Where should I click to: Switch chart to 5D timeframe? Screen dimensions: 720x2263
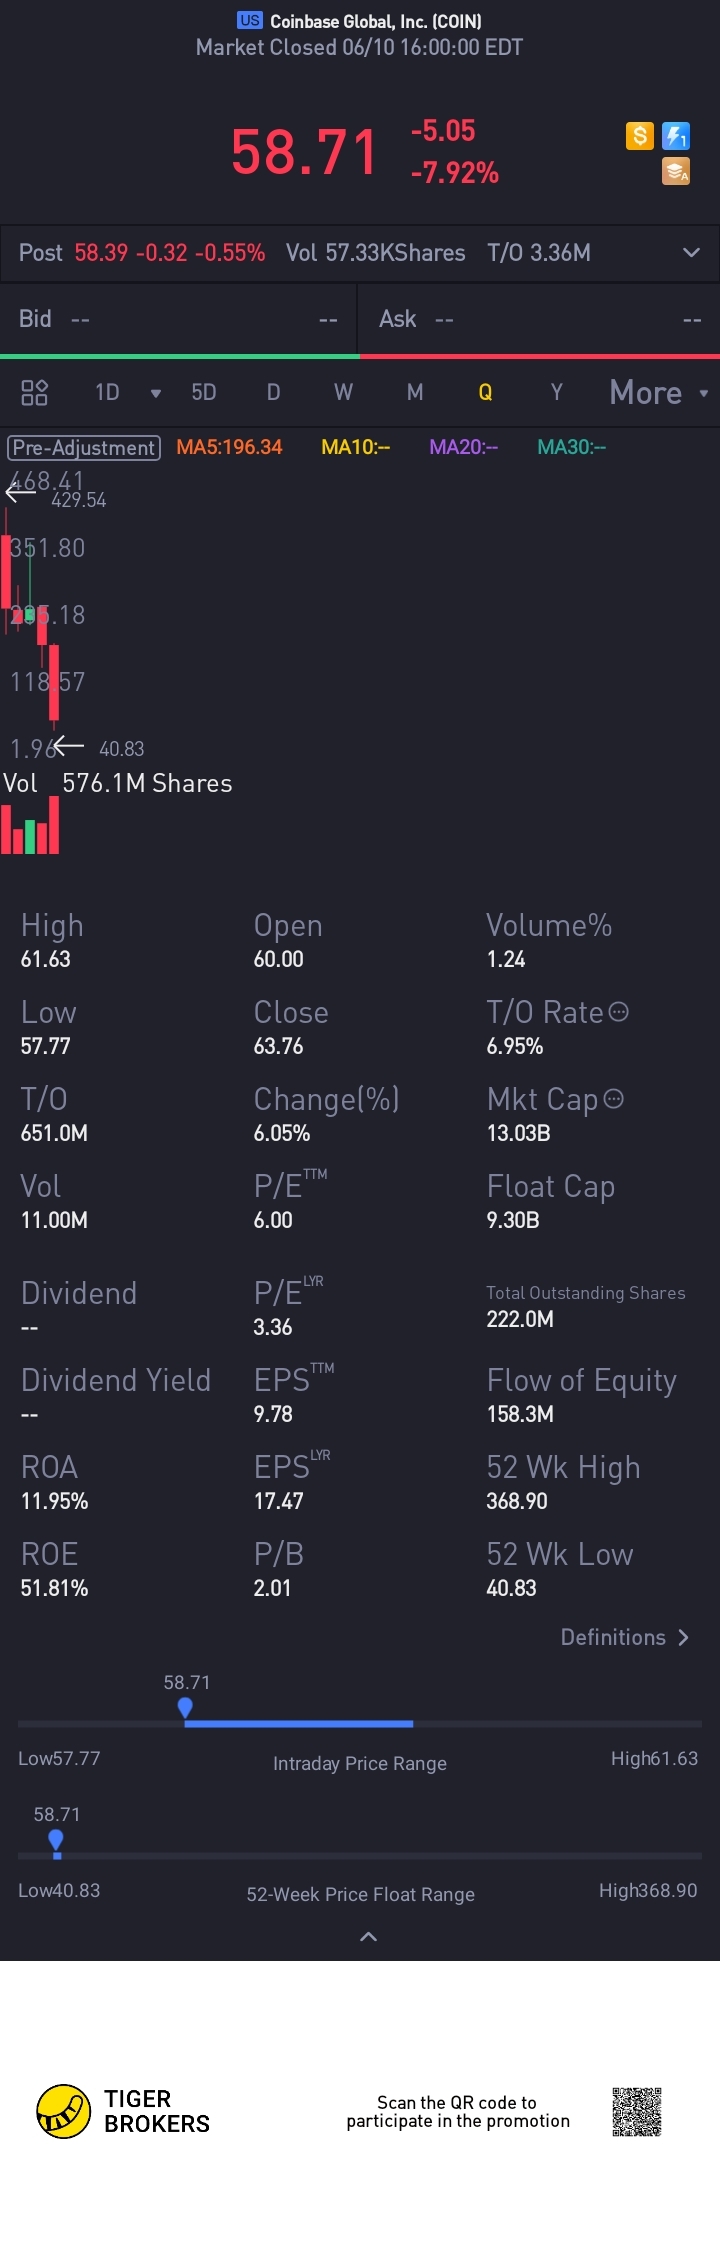204,392
